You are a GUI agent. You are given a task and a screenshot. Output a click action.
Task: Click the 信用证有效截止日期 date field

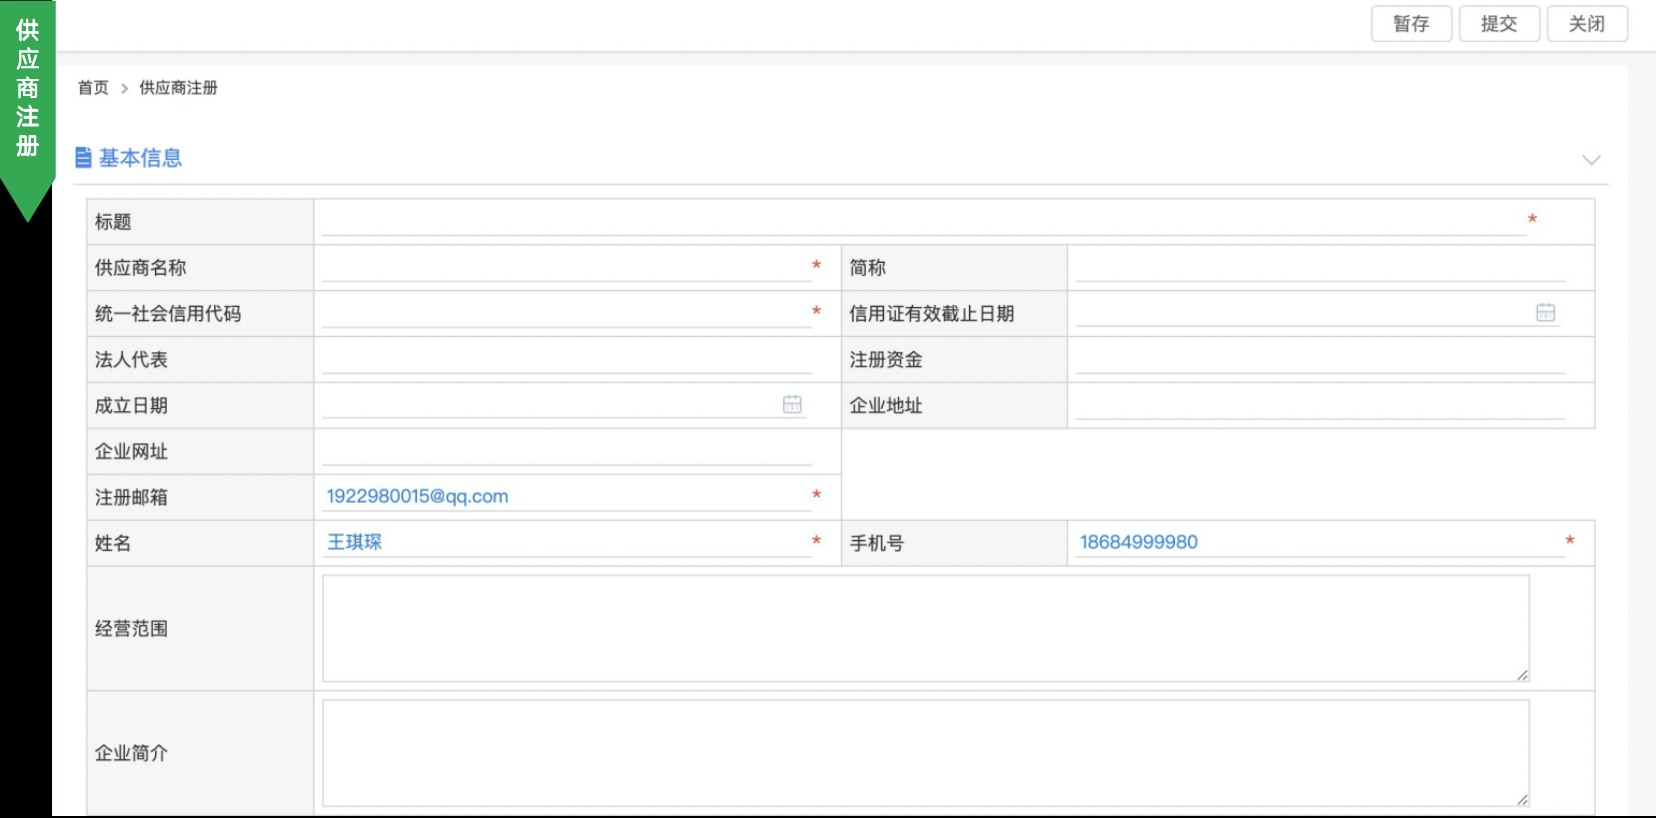pos(1320,313)
